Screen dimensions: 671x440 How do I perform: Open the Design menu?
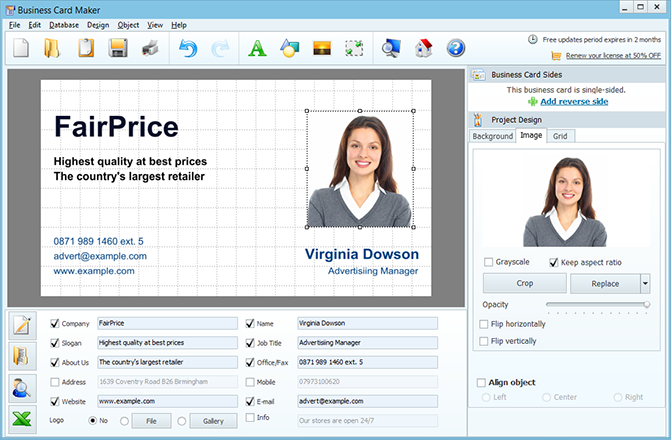(98, 25)
